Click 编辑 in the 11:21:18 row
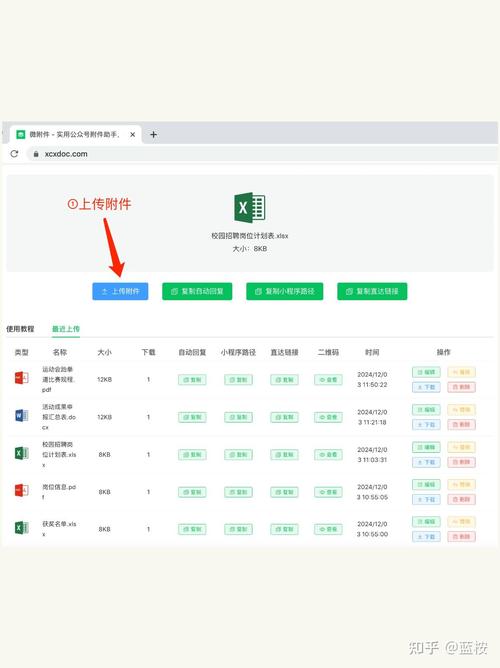The image size is (500, 668). (x=426, y=409)
